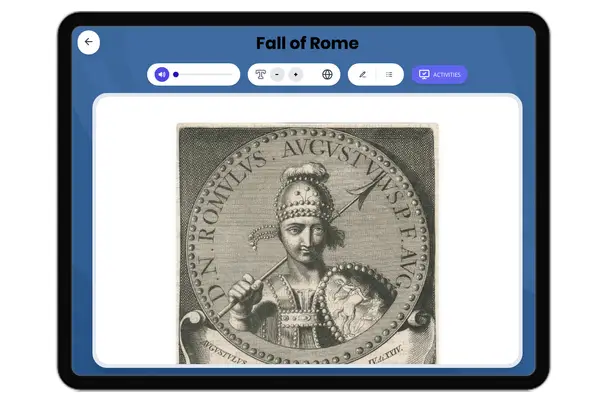Click the monitor icon inside Activities
Screen dimensions: 600x400
tap(424, 74)
